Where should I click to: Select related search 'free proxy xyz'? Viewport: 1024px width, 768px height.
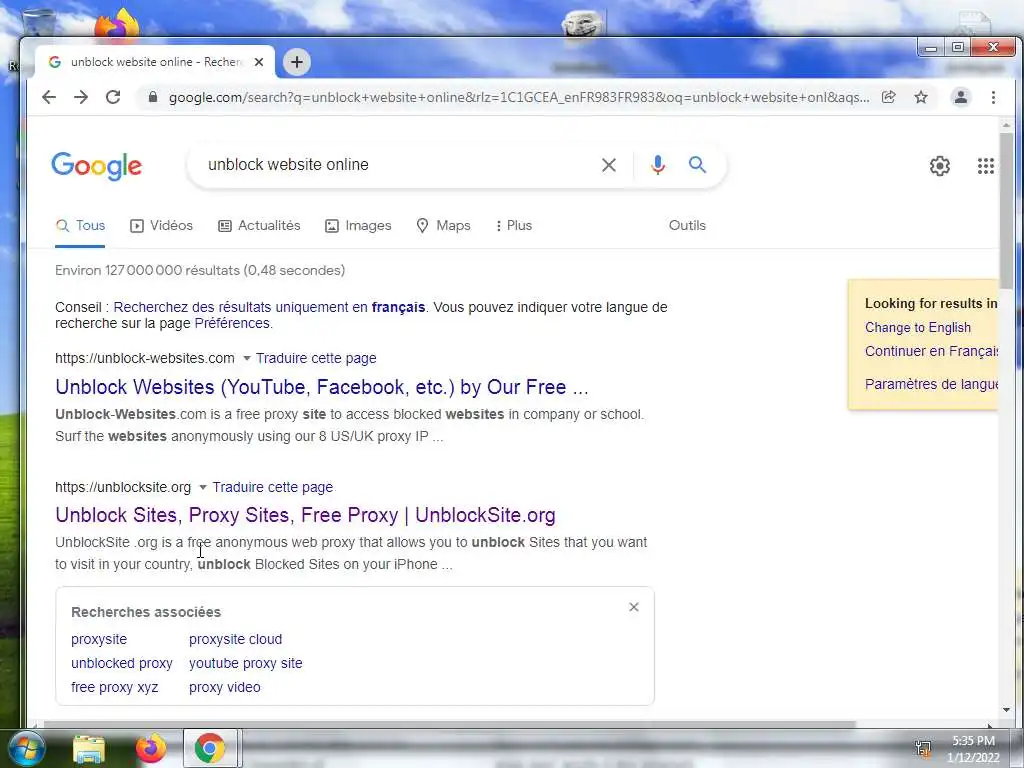(115, 687)
